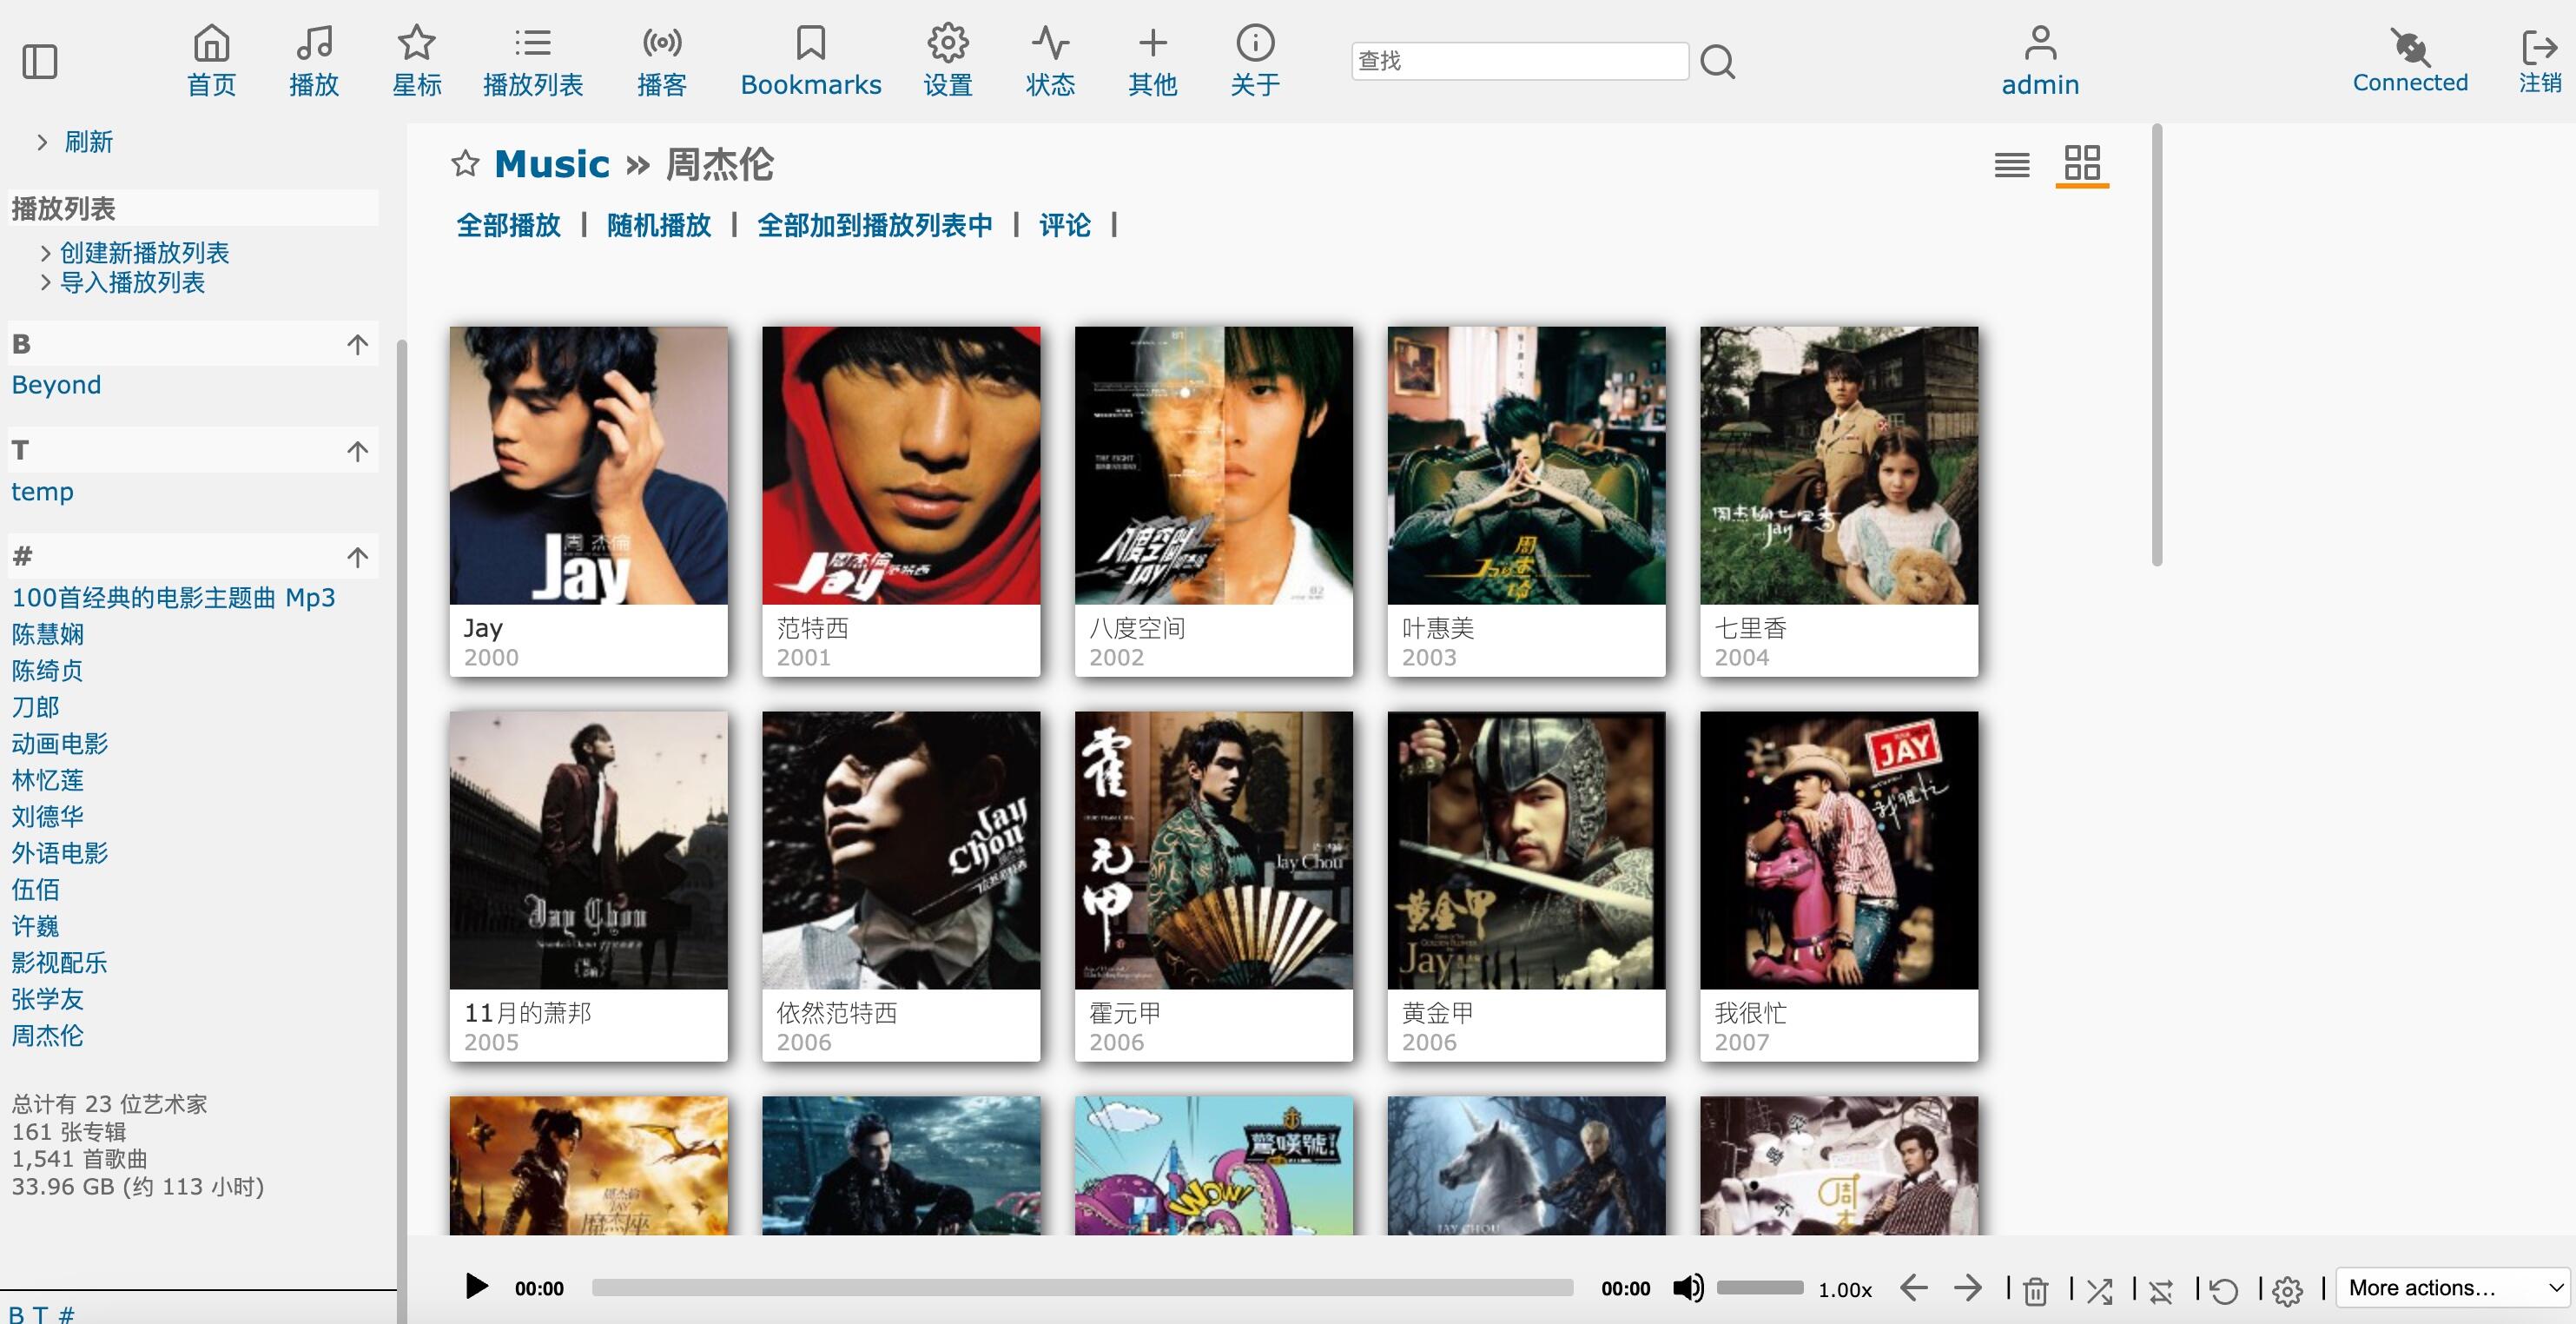Shuffle the play queue
Screen dimensions: 2576x1324
click(2099, 1290)
